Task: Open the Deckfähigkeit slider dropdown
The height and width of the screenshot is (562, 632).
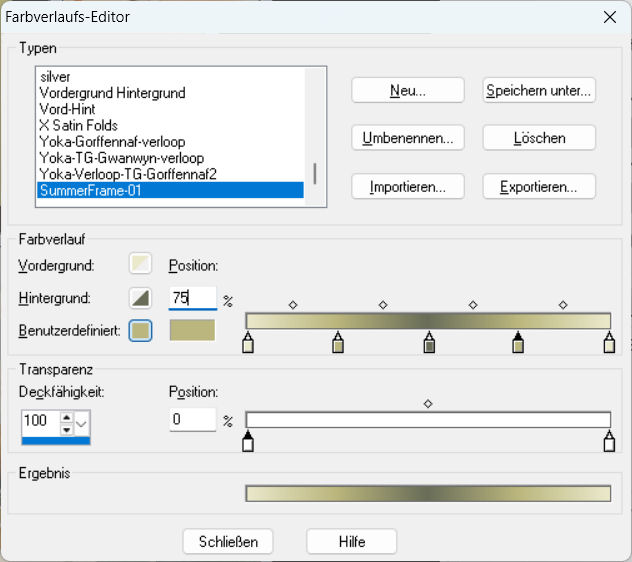Action: 82,424
